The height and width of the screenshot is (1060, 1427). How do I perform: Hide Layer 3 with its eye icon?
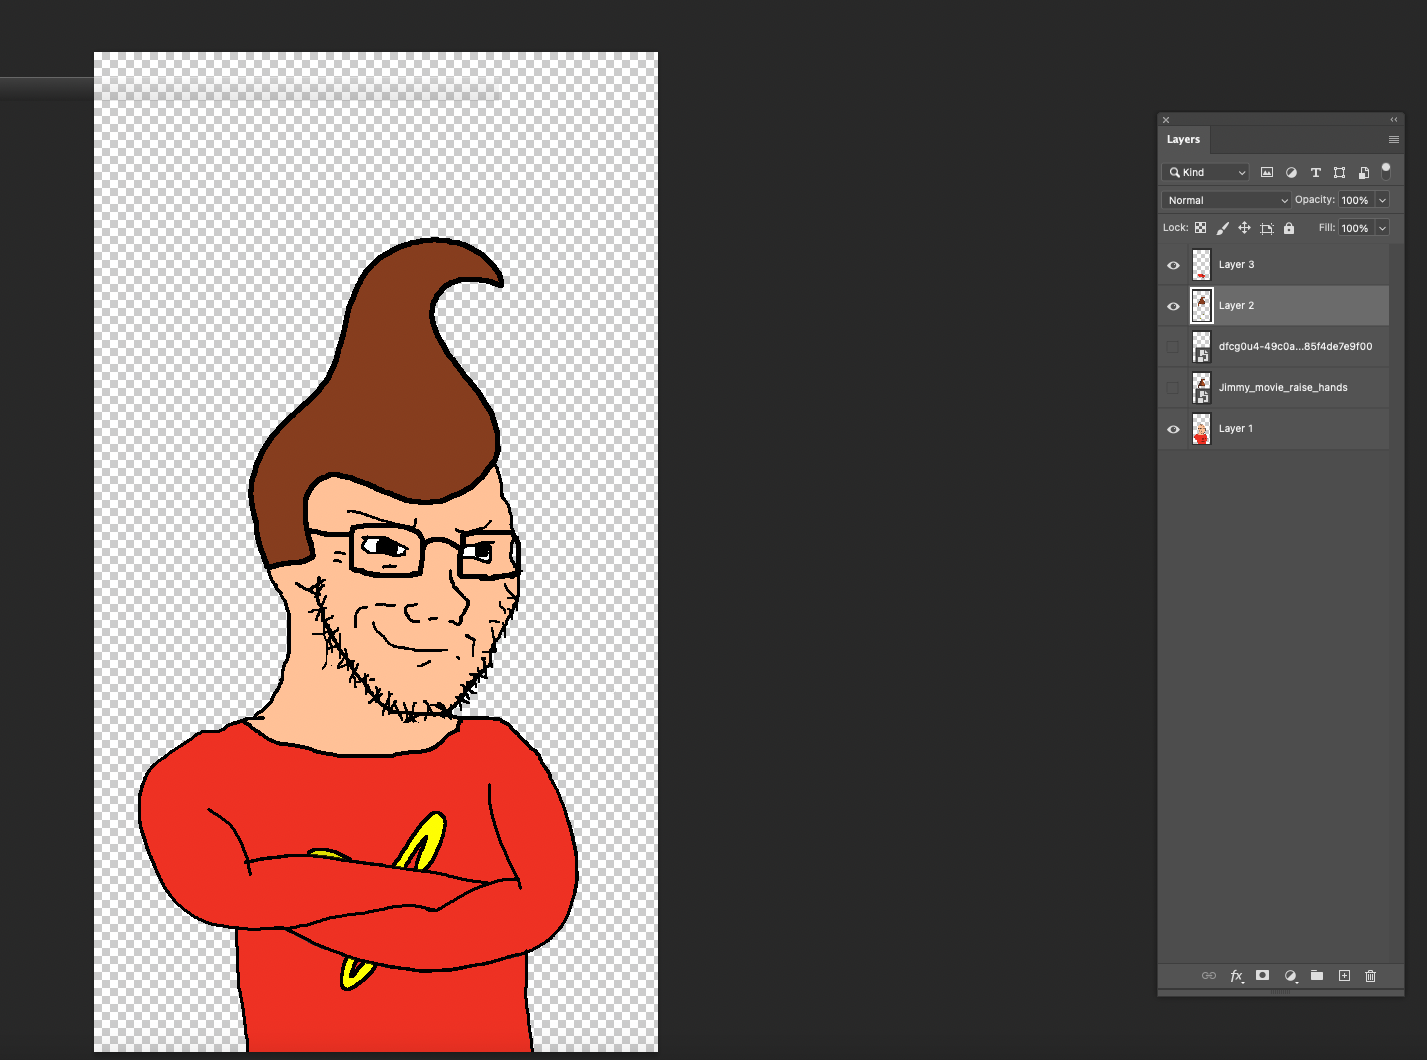pyautogui.click(x=1173, y=266)
